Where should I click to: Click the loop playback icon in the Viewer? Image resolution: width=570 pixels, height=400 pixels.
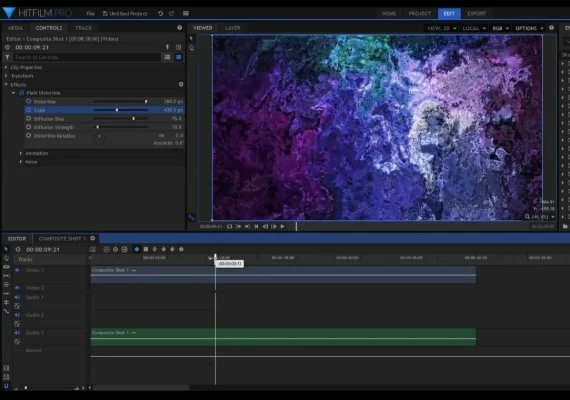[x=229, y=226]
